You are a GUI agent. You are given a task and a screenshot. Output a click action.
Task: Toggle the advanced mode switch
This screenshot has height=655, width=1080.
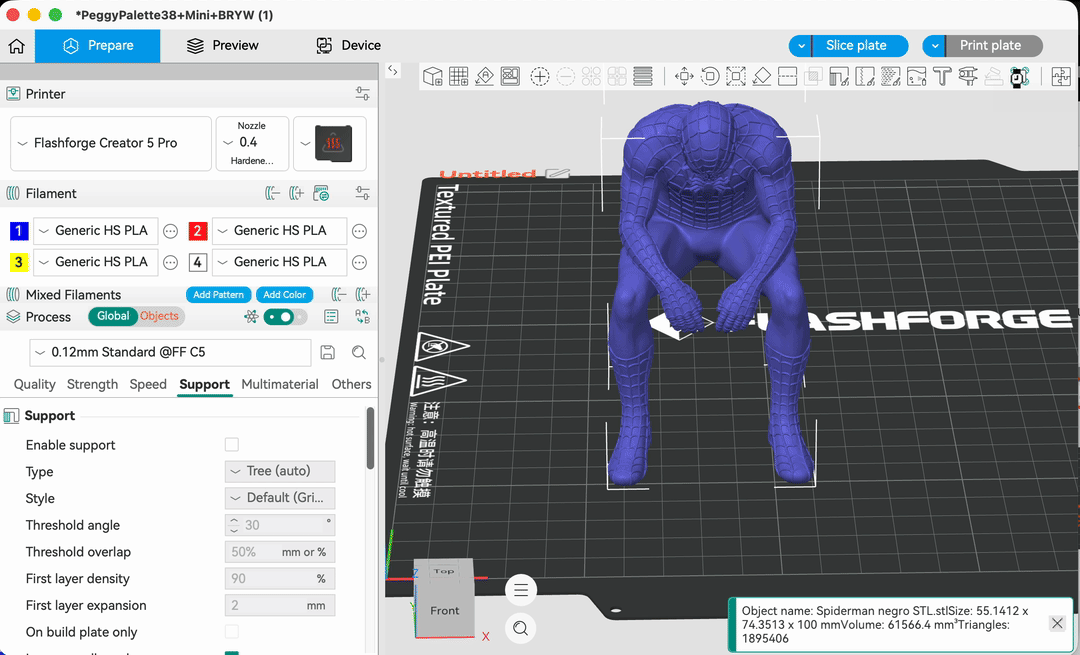coord(284,317)
